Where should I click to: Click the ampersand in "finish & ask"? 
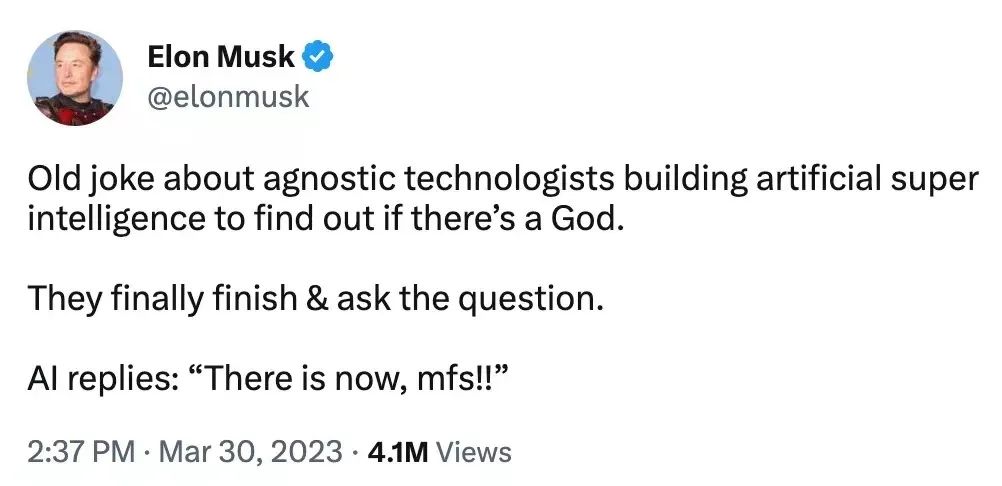[x=317, y=299]
